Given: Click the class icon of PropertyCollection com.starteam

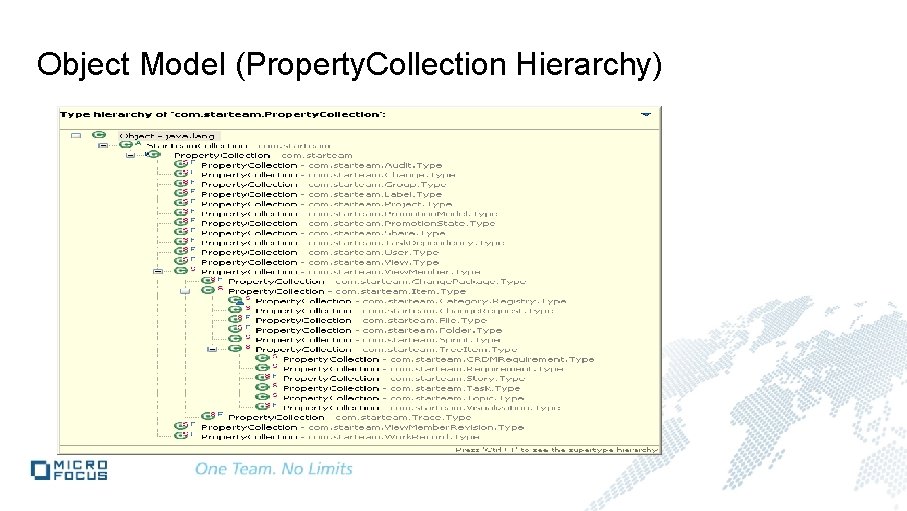Looking at the screenshot, I should coord(154,155).
